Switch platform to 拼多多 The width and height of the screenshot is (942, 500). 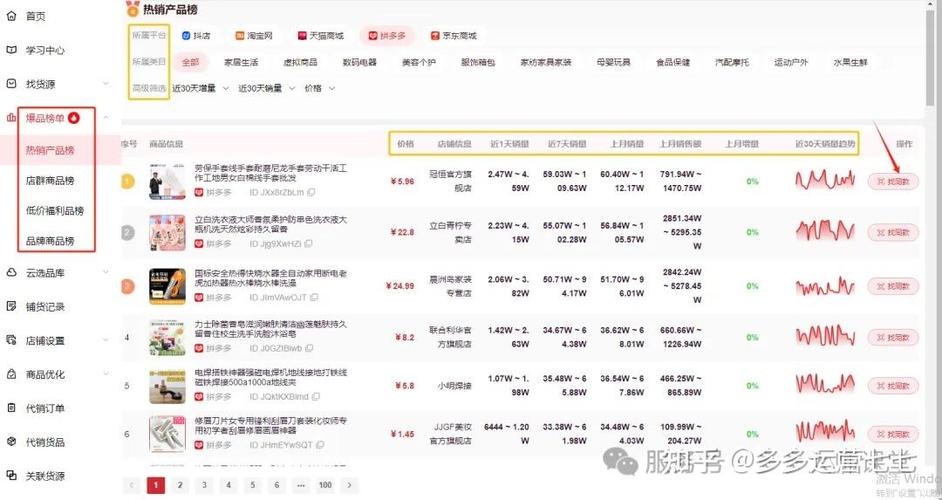387,35
